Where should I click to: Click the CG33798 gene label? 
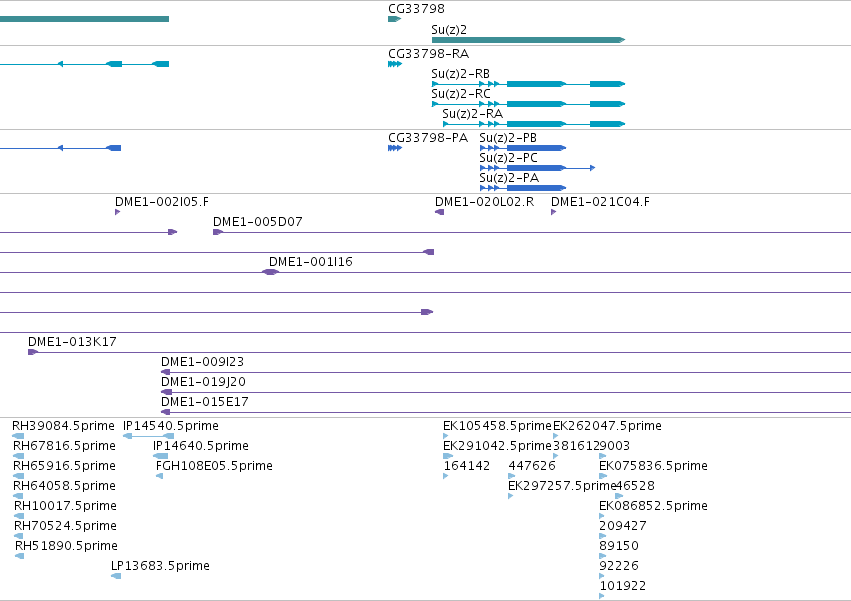[x=416, y=9]
